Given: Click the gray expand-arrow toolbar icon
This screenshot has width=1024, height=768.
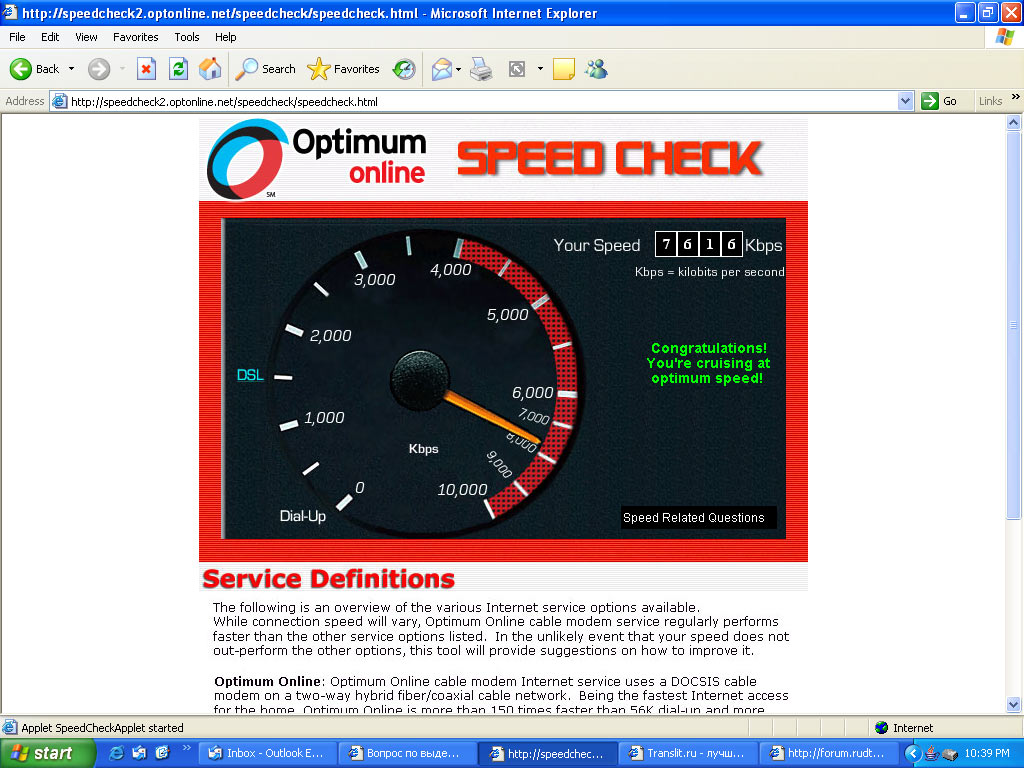Looking at the screenshot, I should [x=517, y=69].
